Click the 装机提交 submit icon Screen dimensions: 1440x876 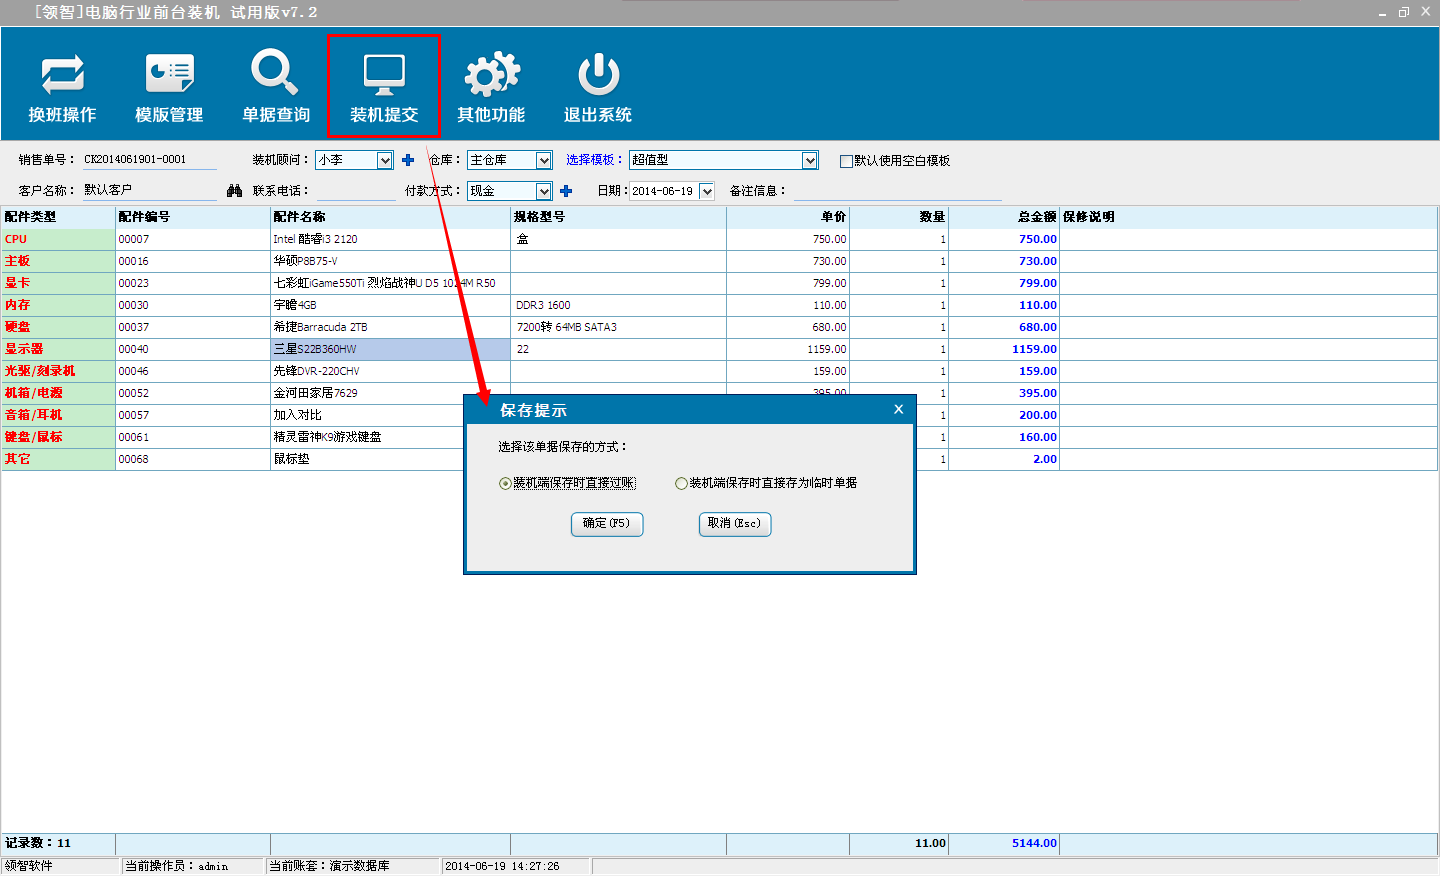384,75
